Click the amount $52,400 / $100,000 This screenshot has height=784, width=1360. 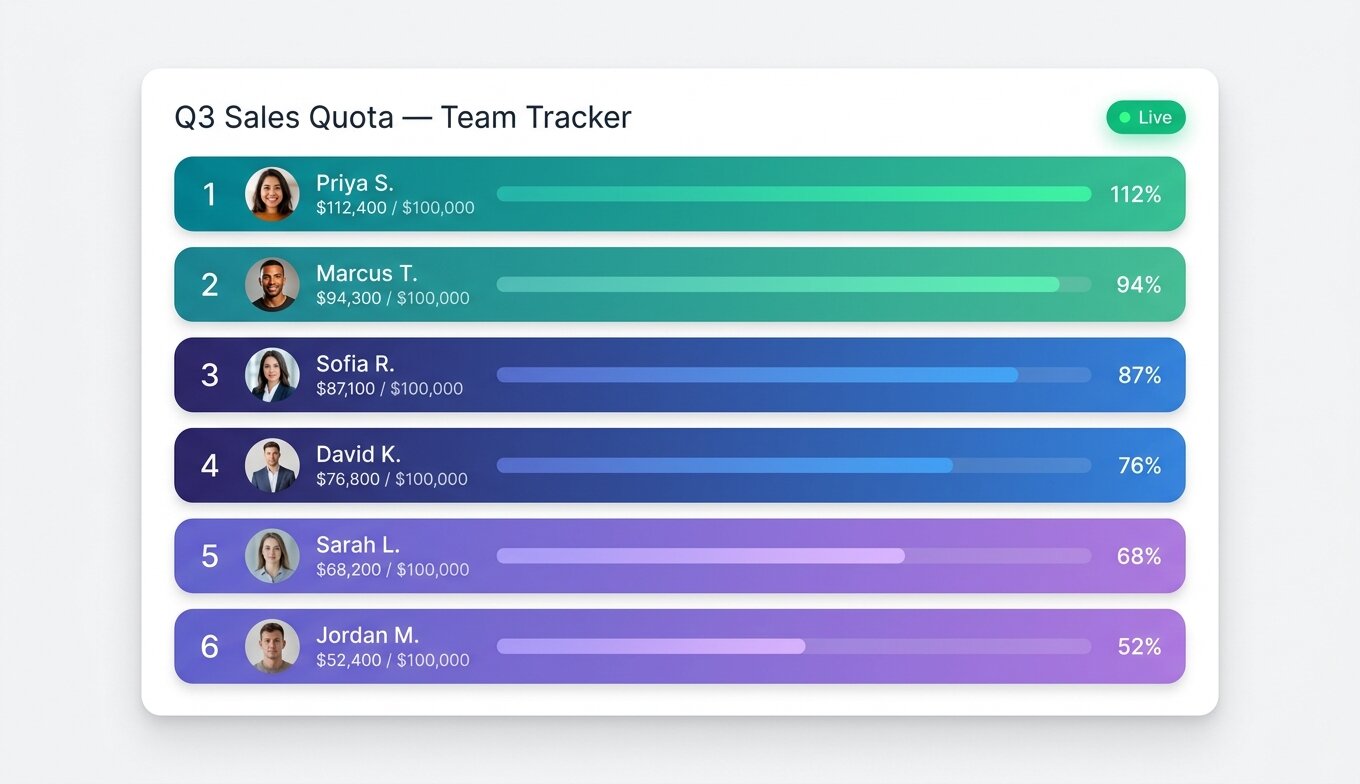[393, 660]
